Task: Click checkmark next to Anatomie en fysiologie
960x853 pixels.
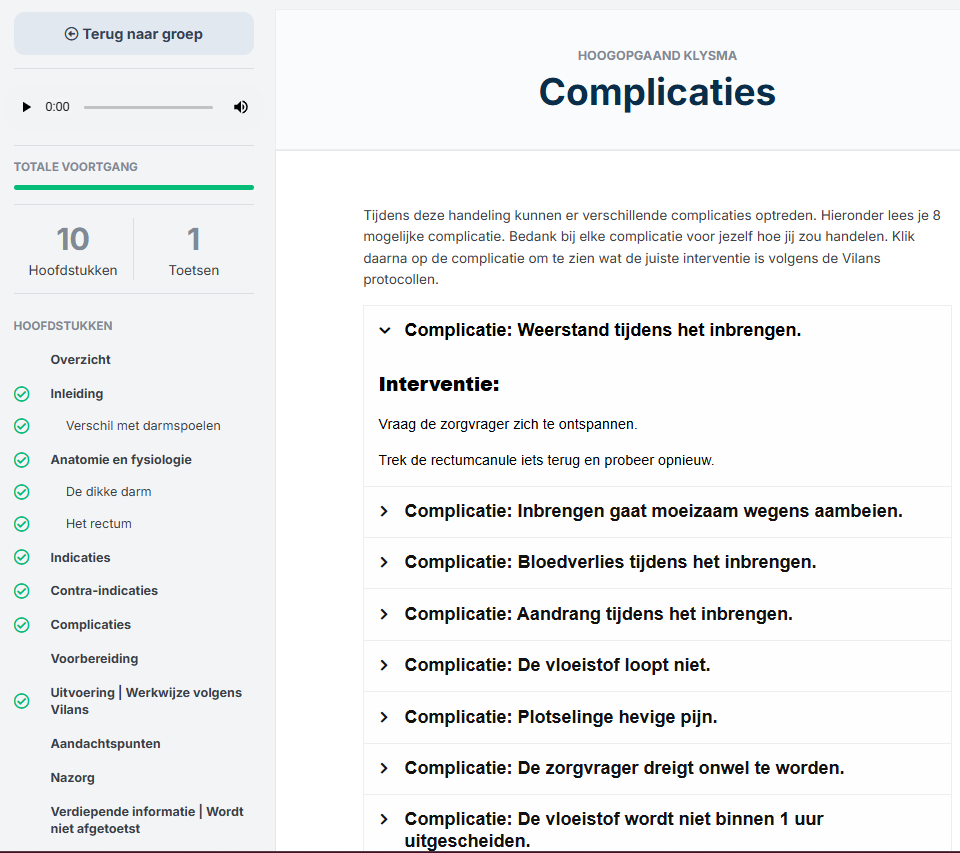Action: pyautogui.click(x=22, y=460)
